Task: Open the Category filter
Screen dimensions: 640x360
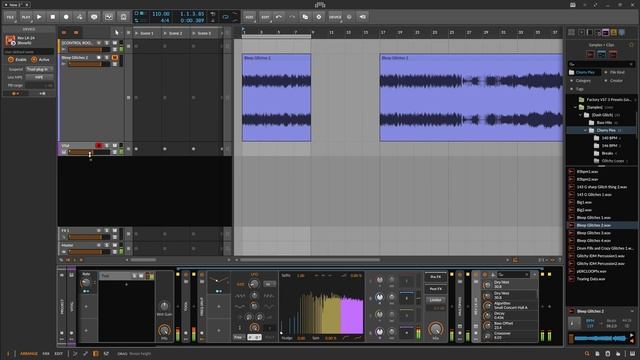Action: [582, 81]
